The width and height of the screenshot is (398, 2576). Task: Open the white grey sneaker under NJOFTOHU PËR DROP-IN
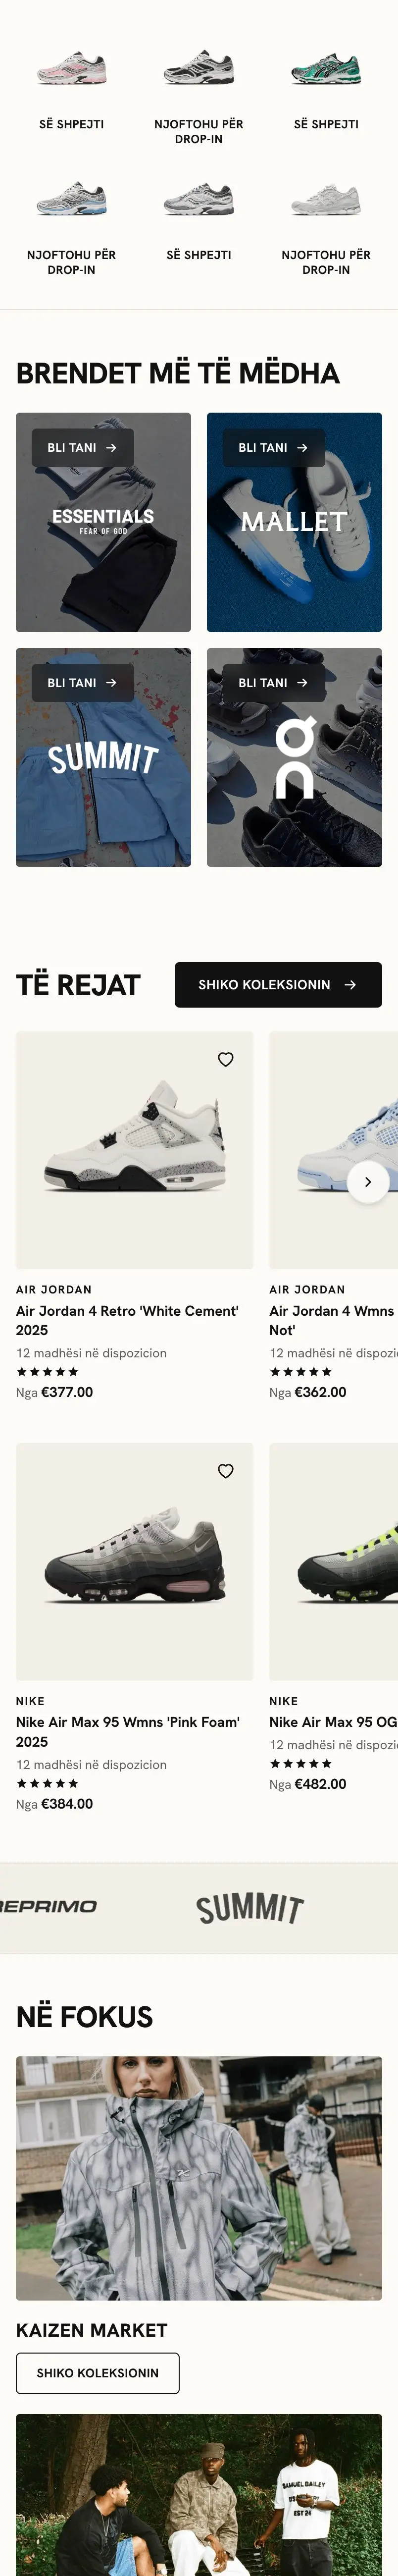[326, 200]
